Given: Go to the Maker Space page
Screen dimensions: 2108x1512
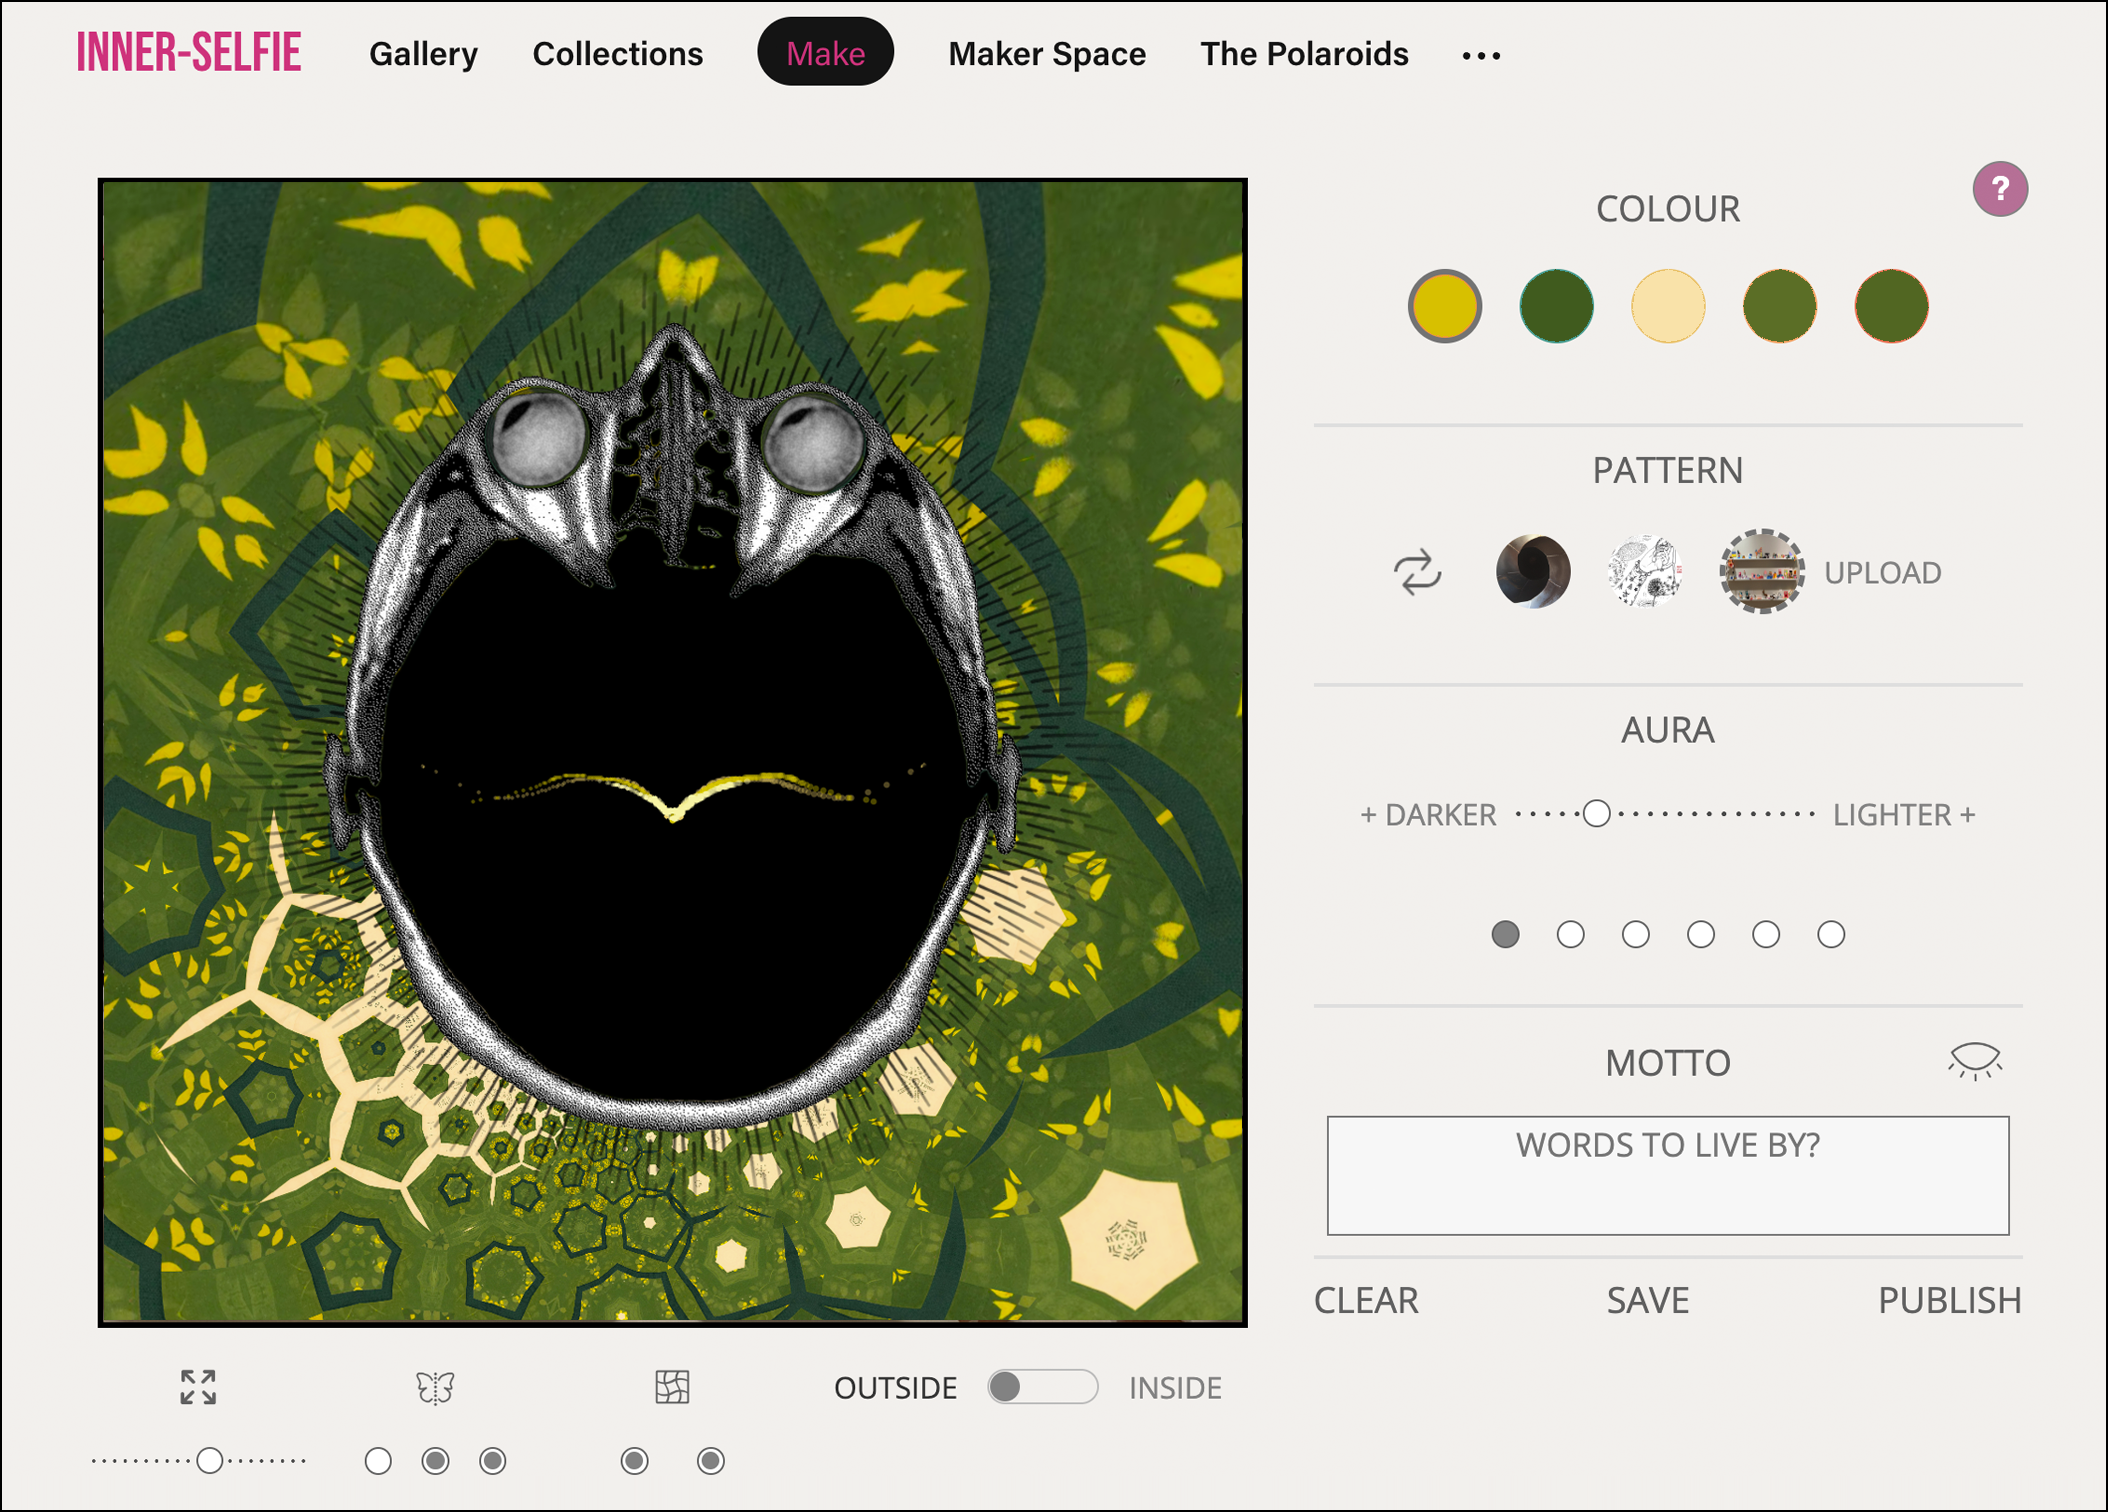Looking at the screenshot, I should pos(1046,54).
